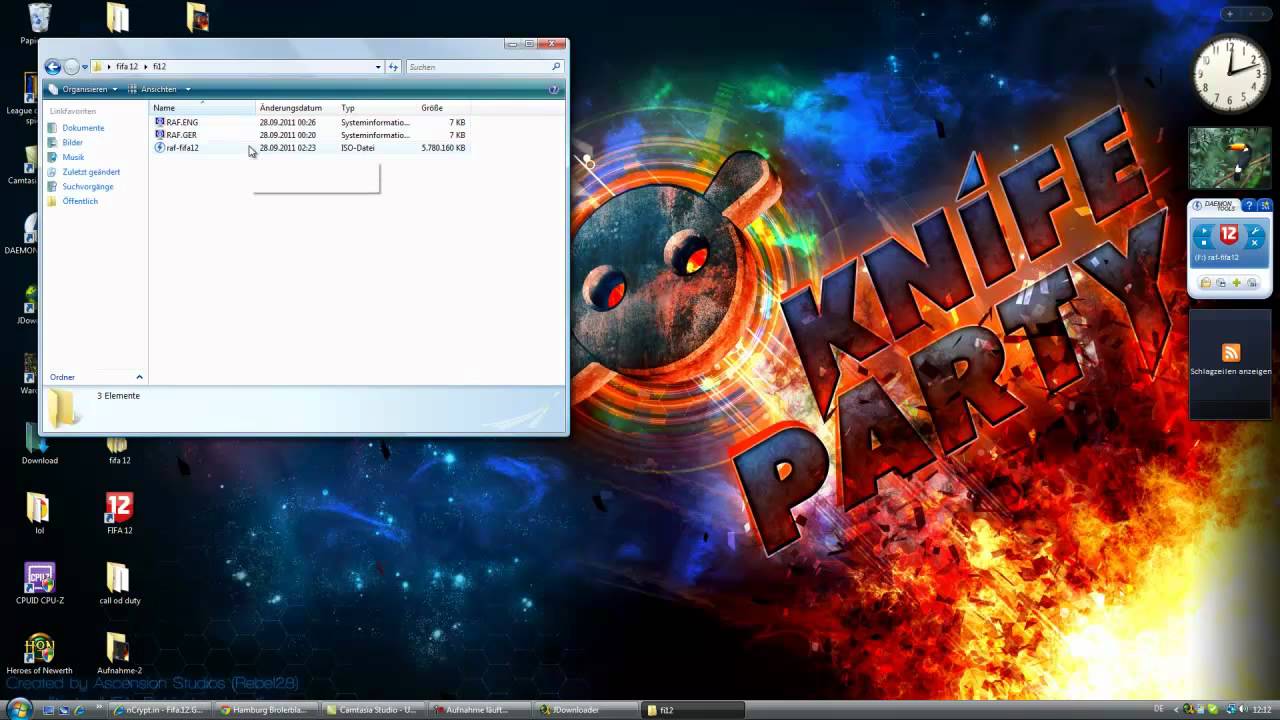This screenshot has height=720, width=1280.
Task: Click the analog clock gadget
Action: 1230,75
